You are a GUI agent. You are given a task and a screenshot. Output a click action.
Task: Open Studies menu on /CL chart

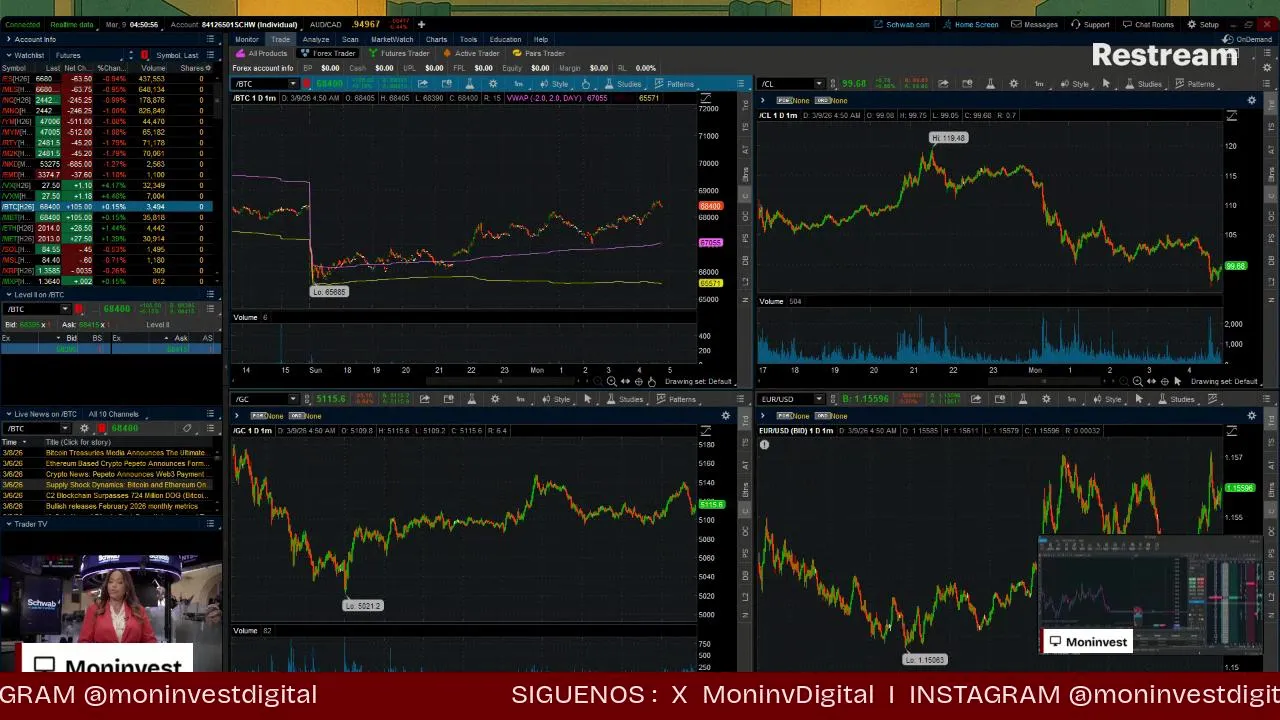(1144, 84)
